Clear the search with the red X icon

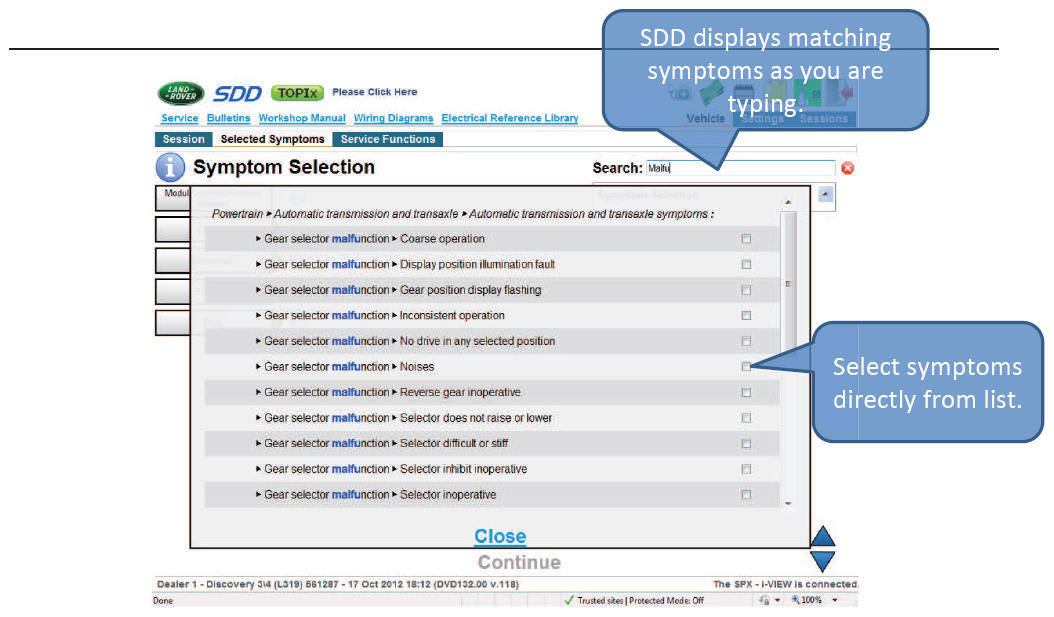pos(848,168)
